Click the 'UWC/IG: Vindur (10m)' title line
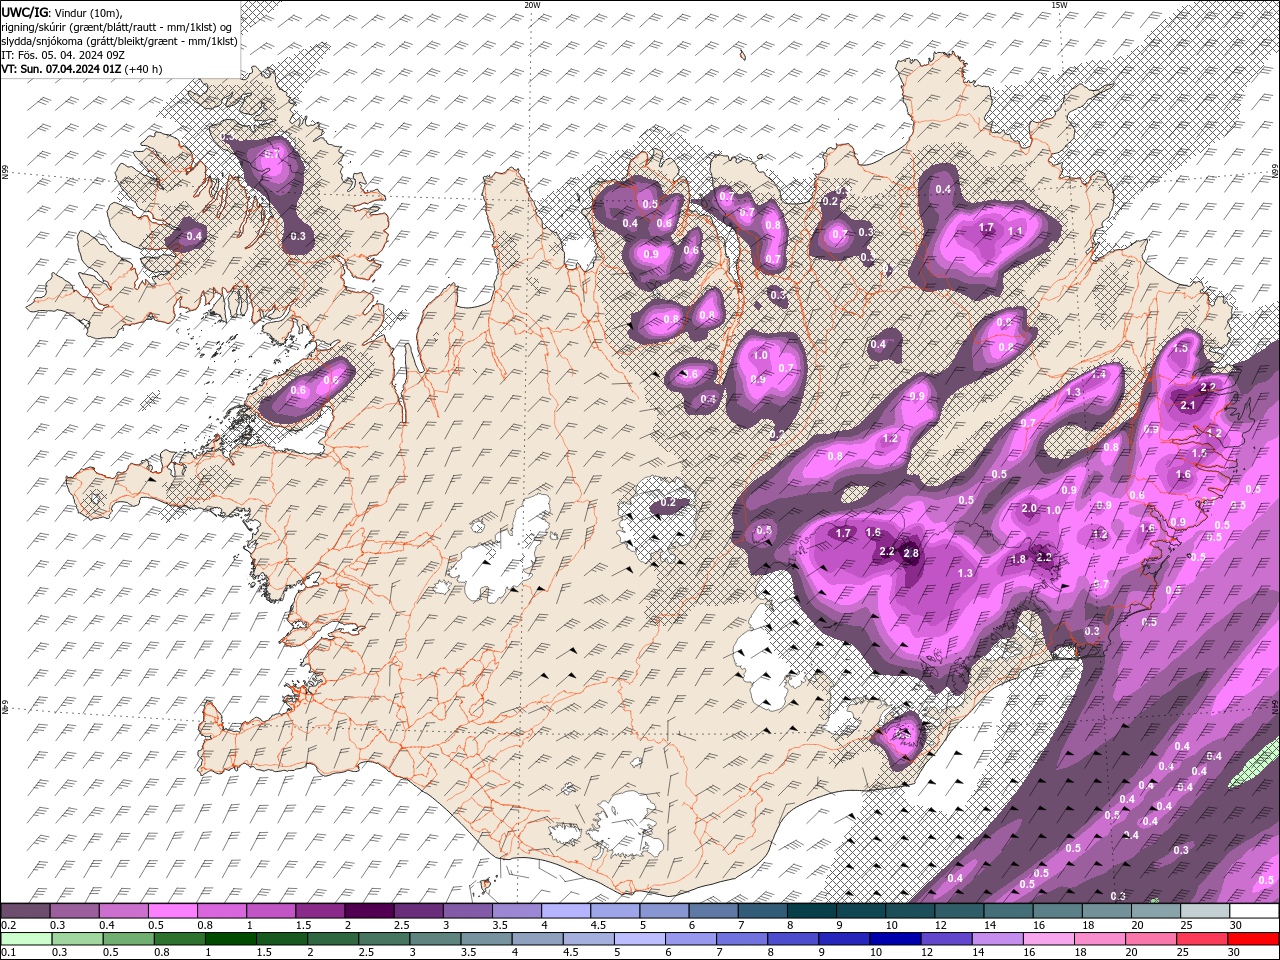Viewport: 1280px width, 960px height. point(62,12)
